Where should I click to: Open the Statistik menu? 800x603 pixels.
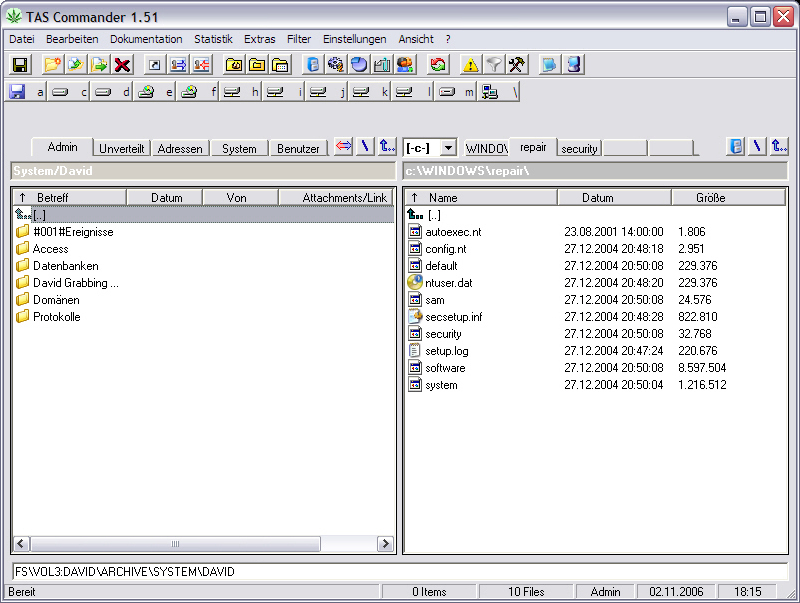213,39
